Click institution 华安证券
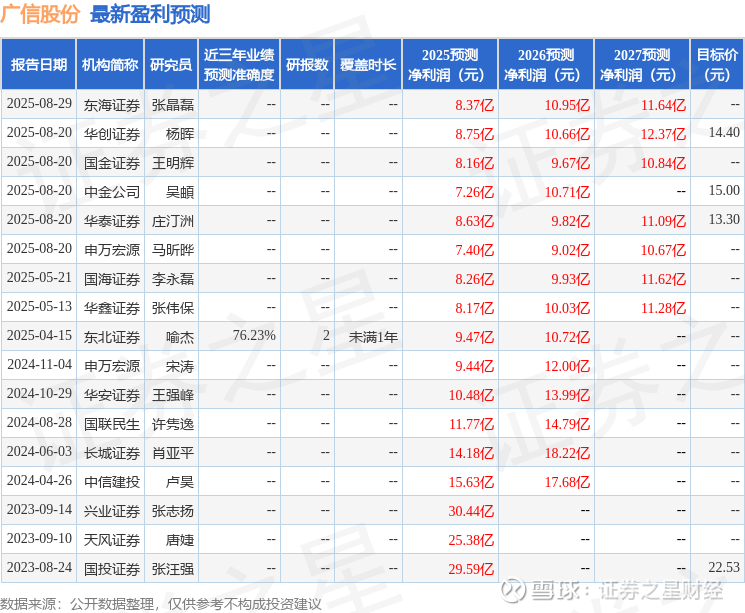Image resolution: width=745 pixels, height=613 pixels. tap(112, 395)
